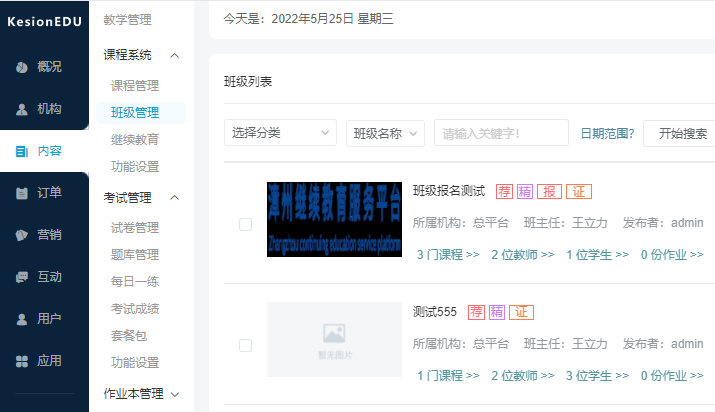715x412 pixels.
Task: Select the 订单 orders icon
Action: [x=22, y=193]
